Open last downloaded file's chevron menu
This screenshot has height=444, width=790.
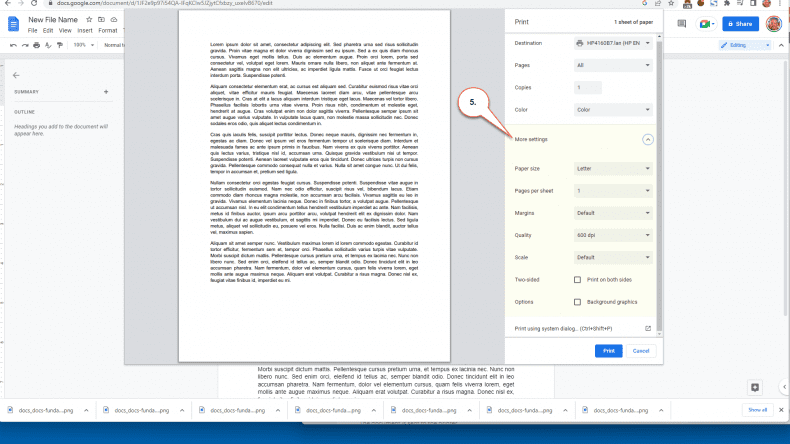[x=661, y=410]
